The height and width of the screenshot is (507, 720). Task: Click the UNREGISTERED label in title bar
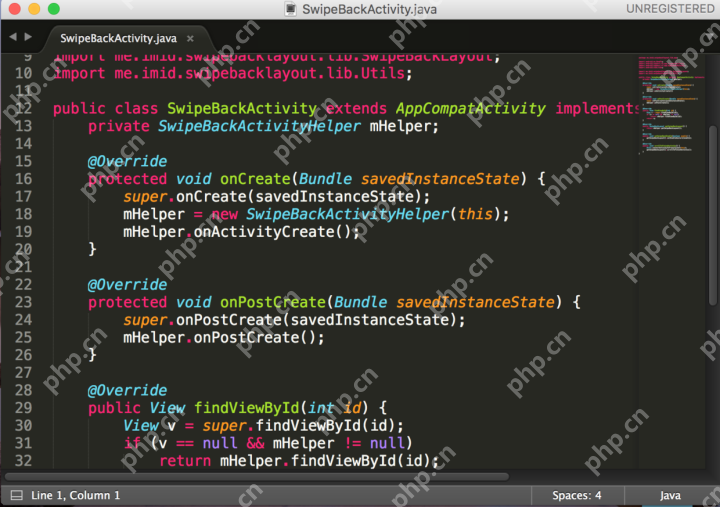click(x=670, y=8)
